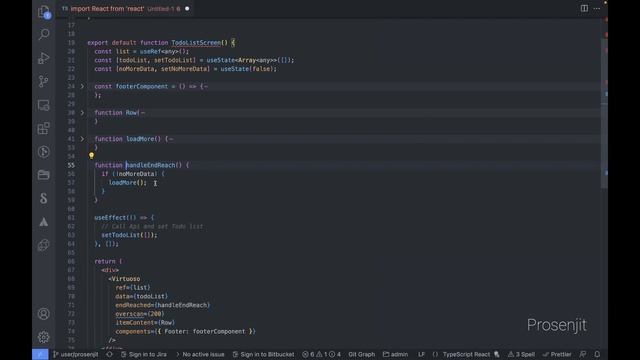Click Sign in to Bitbucket
Image resolution: width=640 pixels, height=360 pixels.
click(x=264, y=354)
